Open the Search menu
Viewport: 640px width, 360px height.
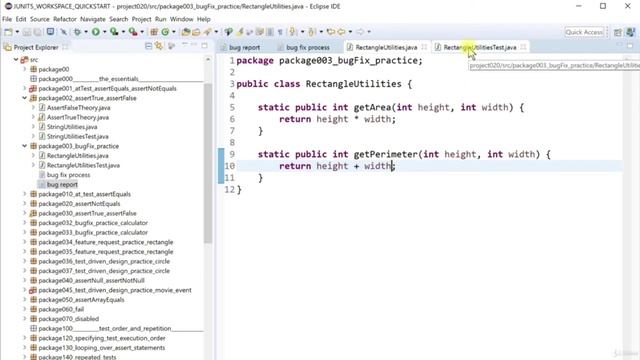(x=119, y=19)
